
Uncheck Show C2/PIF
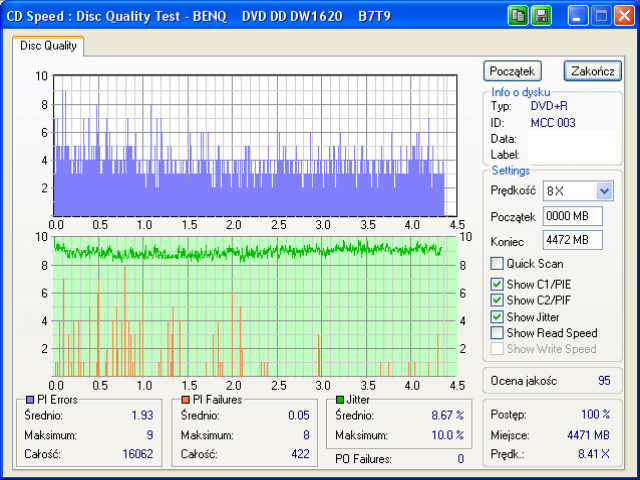click(497, 300)
